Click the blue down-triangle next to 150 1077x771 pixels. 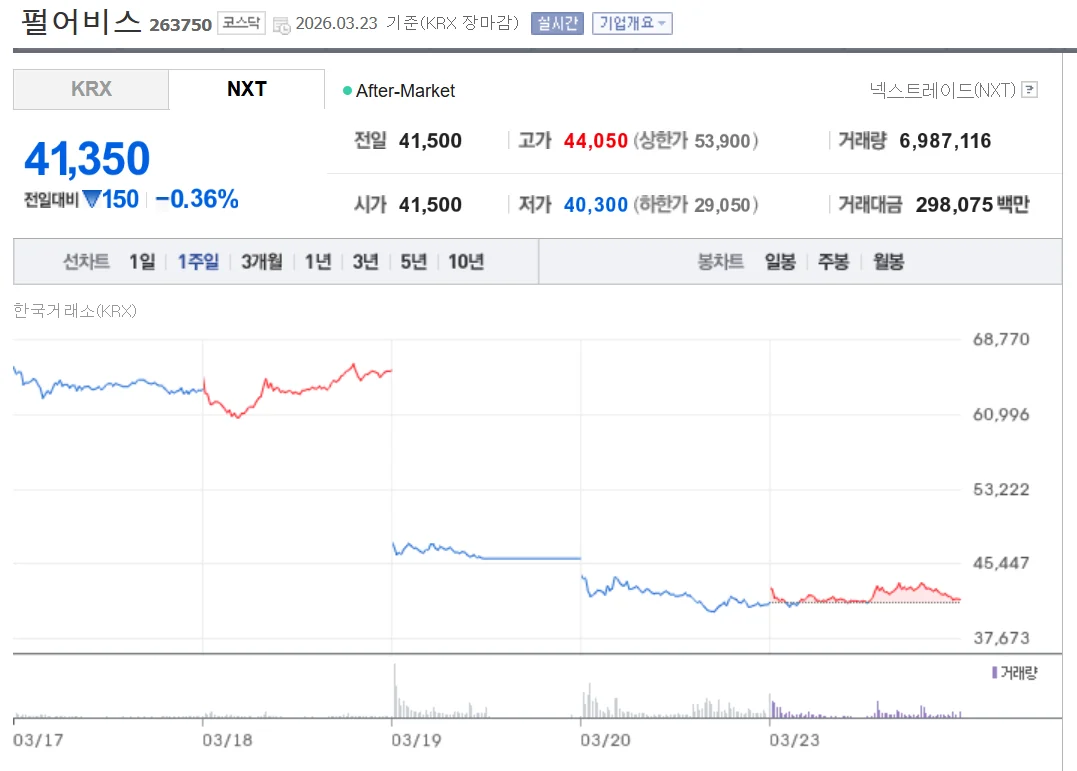click(91, 199)
